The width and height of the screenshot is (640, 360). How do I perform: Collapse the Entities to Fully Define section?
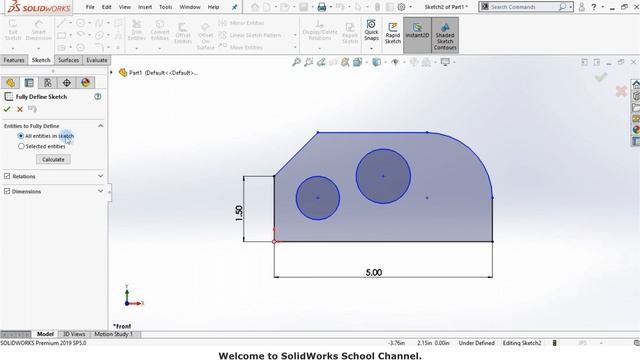pos(100,126)
